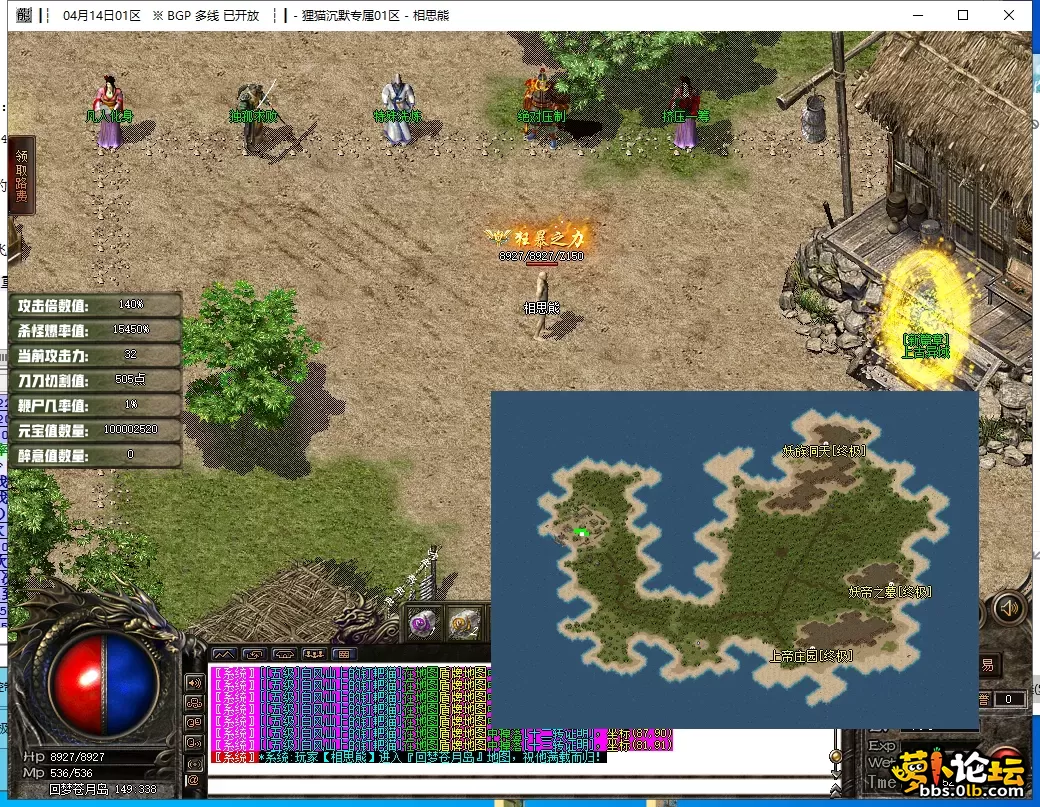
Task: Click 上帝庄园[终极] on the map
Action: pyautogui.click(x=811, y=656)
